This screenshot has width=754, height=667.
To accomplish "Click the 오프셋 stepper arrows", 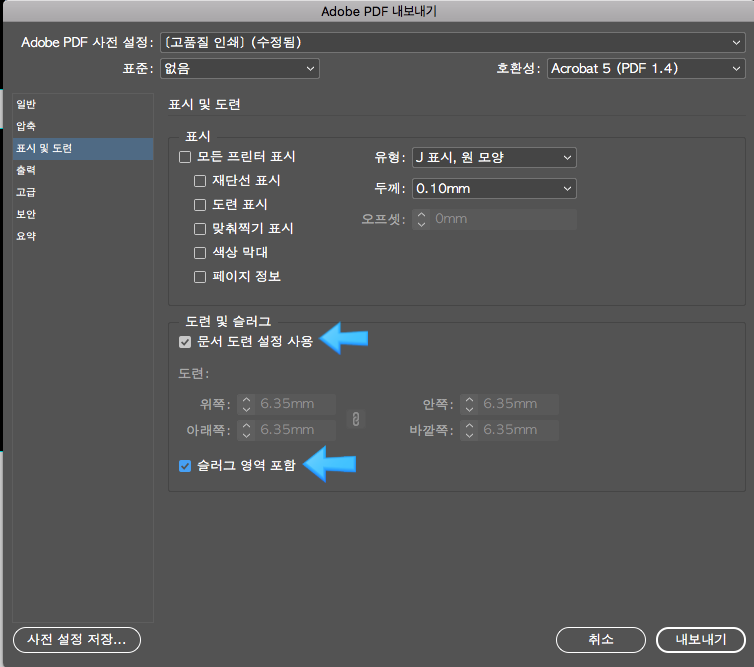I will [x=421, y=219].
